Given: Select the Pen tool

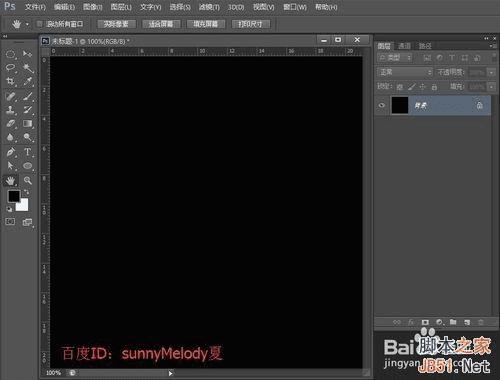Looking at the screenshot, I should [x=11, y=152].
